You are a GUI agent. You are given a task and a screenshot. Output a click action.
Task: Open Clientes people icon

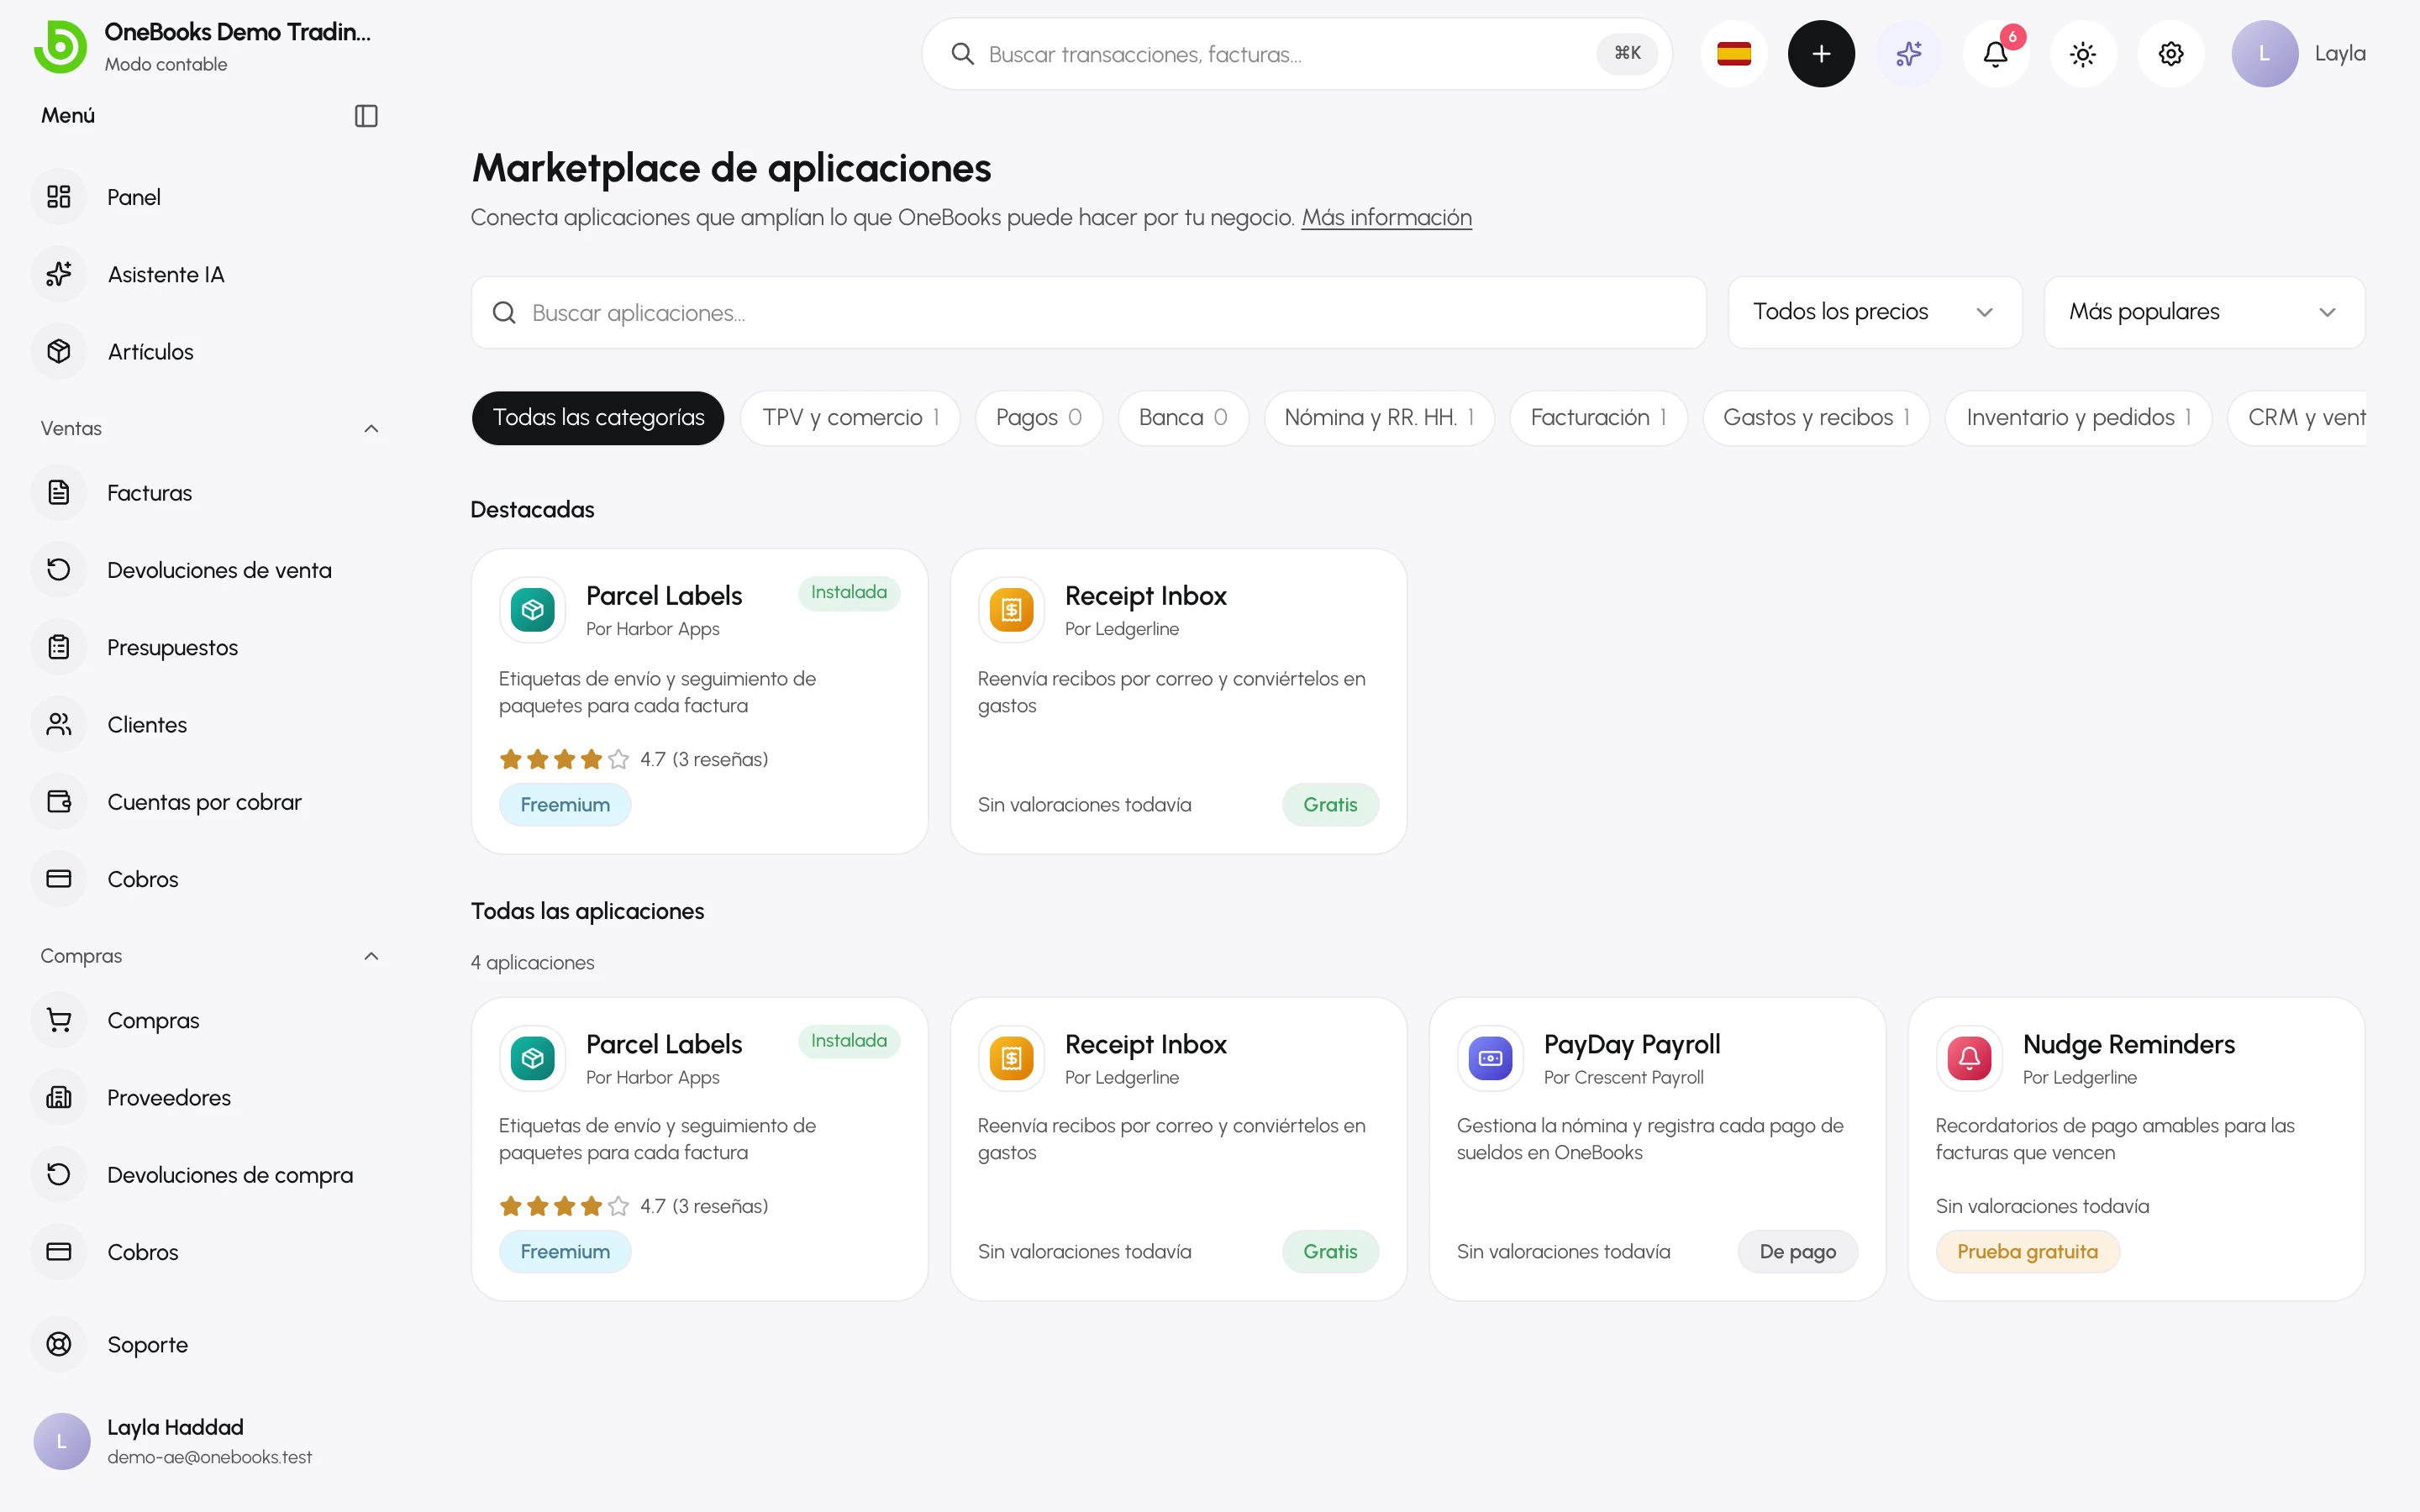(x=59, y=724)
